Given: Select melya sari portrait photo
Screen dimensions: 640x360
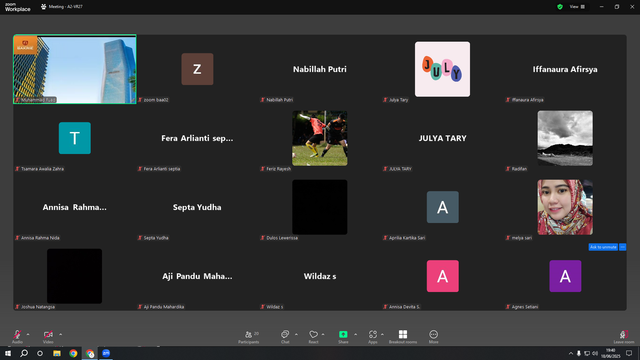Looking at the screenshot, I should pyautogui.click(x=565, y=207).
